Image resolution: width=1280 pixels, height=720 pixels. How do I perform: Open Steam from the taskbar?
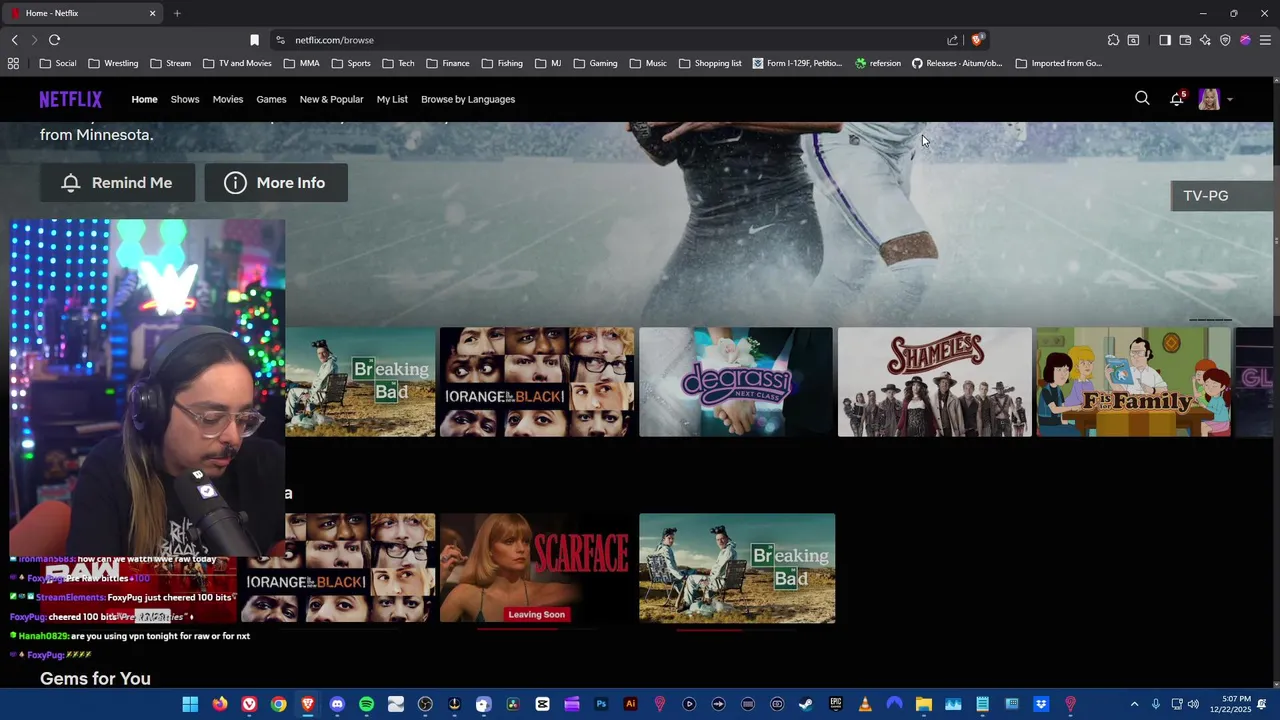pyautogui.click(x=806, y=704)
